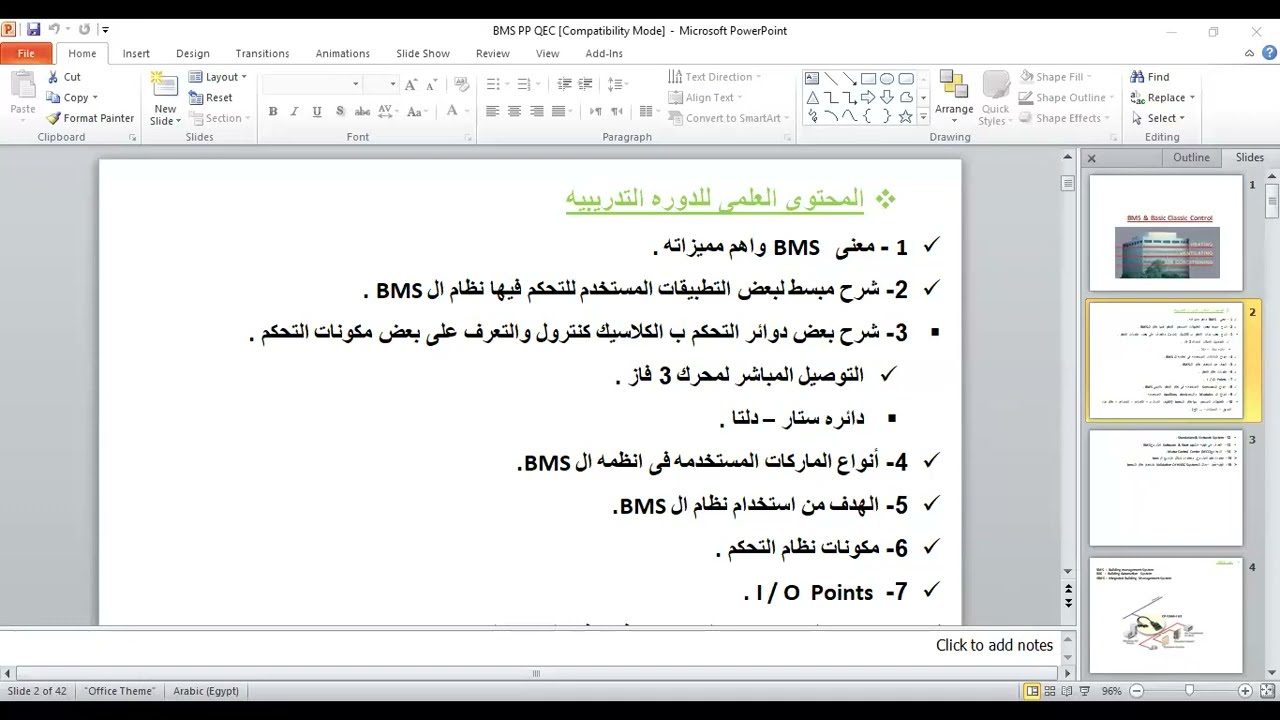Select the Oval shape in gallery

887,78
